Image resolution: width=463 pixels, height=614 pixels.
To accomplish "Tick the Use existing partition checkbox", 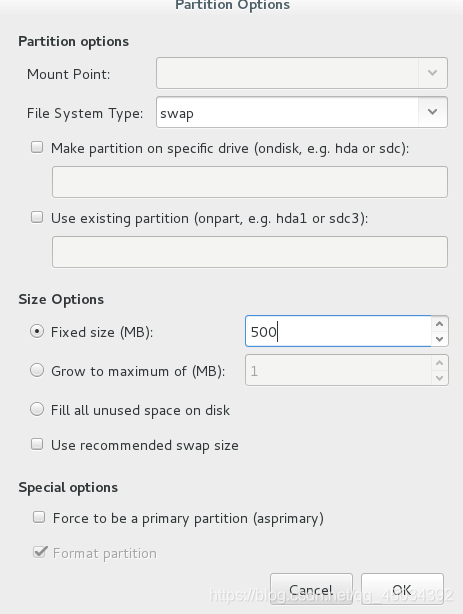I will tap(37, 217).
